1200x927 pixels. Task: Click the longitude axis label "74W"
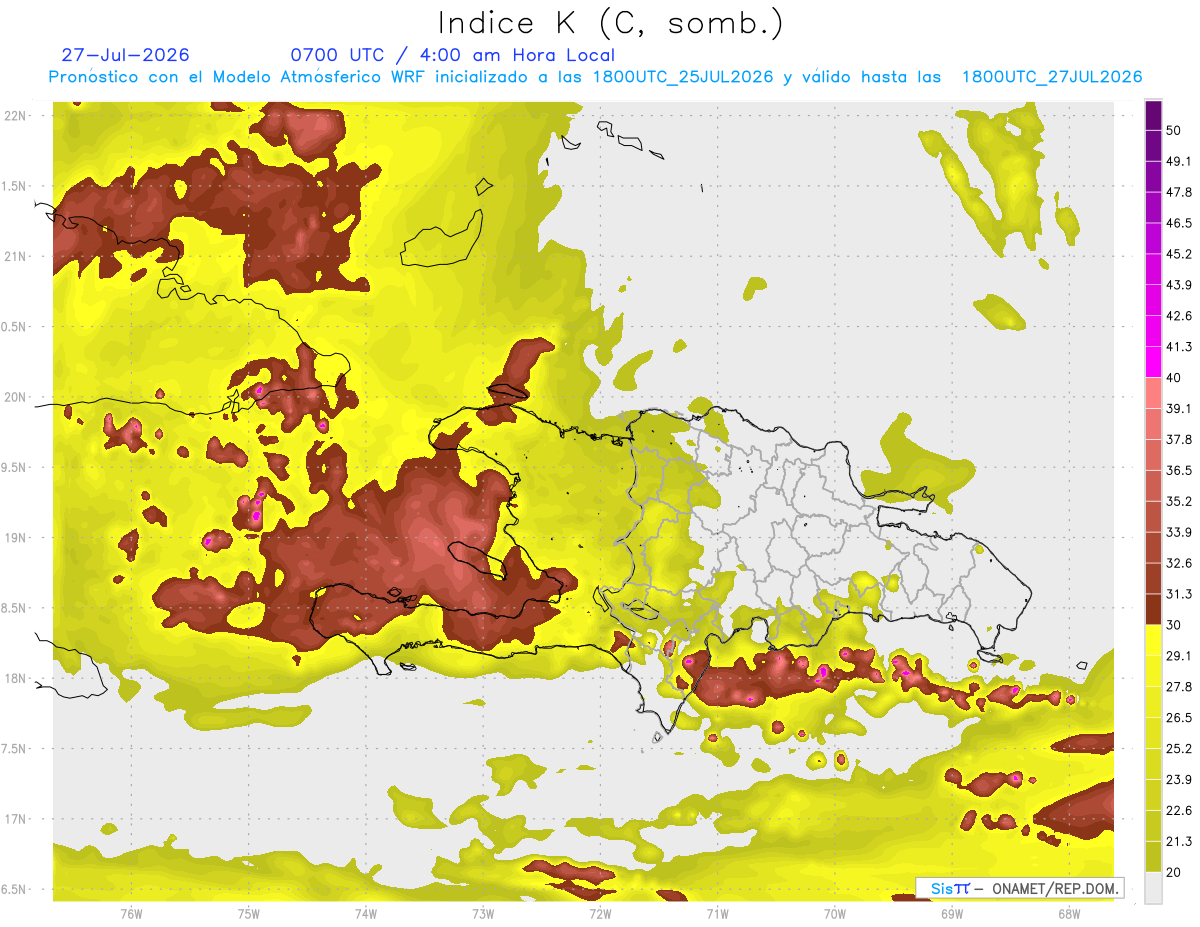tap(366, 913)
